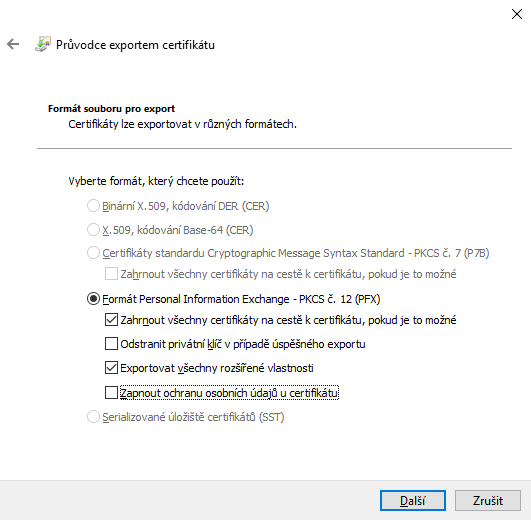Click the Certifikáty lze exportovat description text
The height and width of the screenshot is (520, 531).
point(183,124)
